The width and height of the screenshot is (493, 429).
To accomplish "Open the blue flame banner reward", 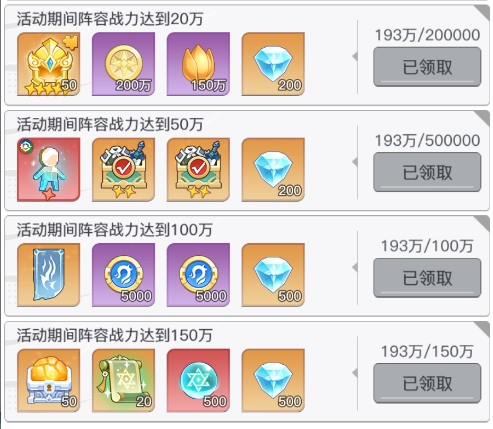I will coord(48,275).
